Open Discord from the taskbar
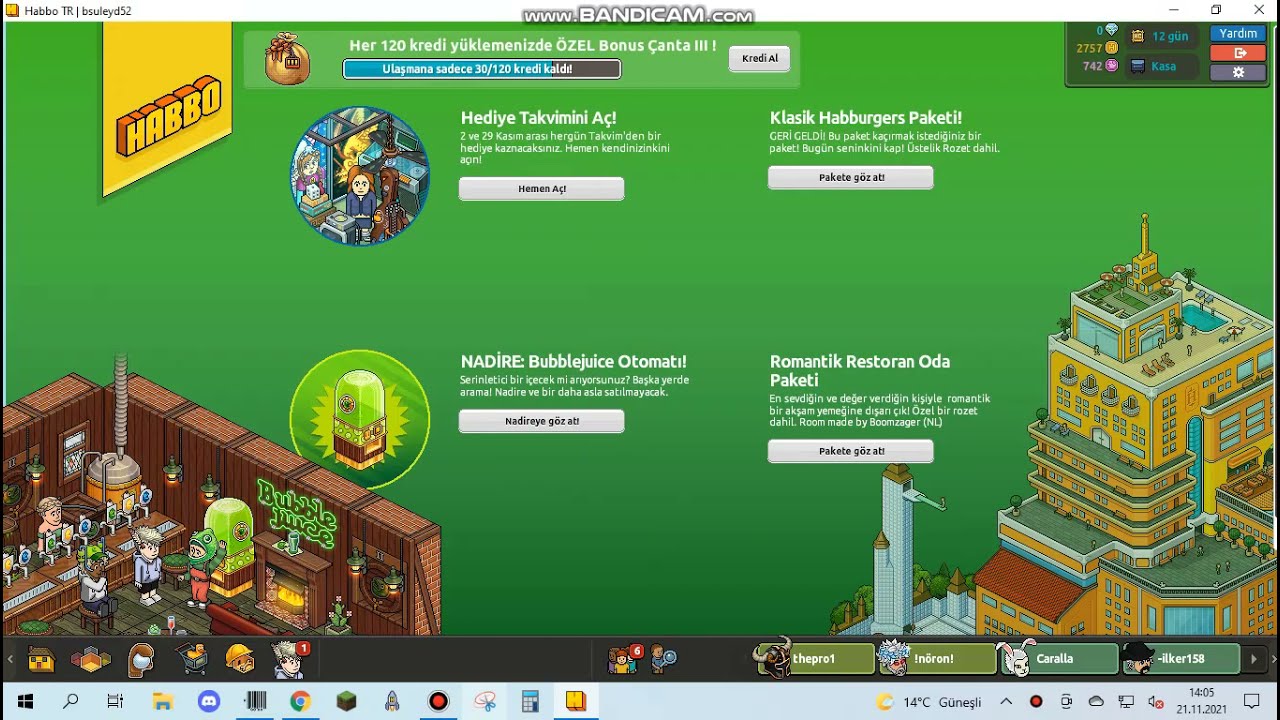This screenshot has width=1280, height=720. tap(208, 701)
